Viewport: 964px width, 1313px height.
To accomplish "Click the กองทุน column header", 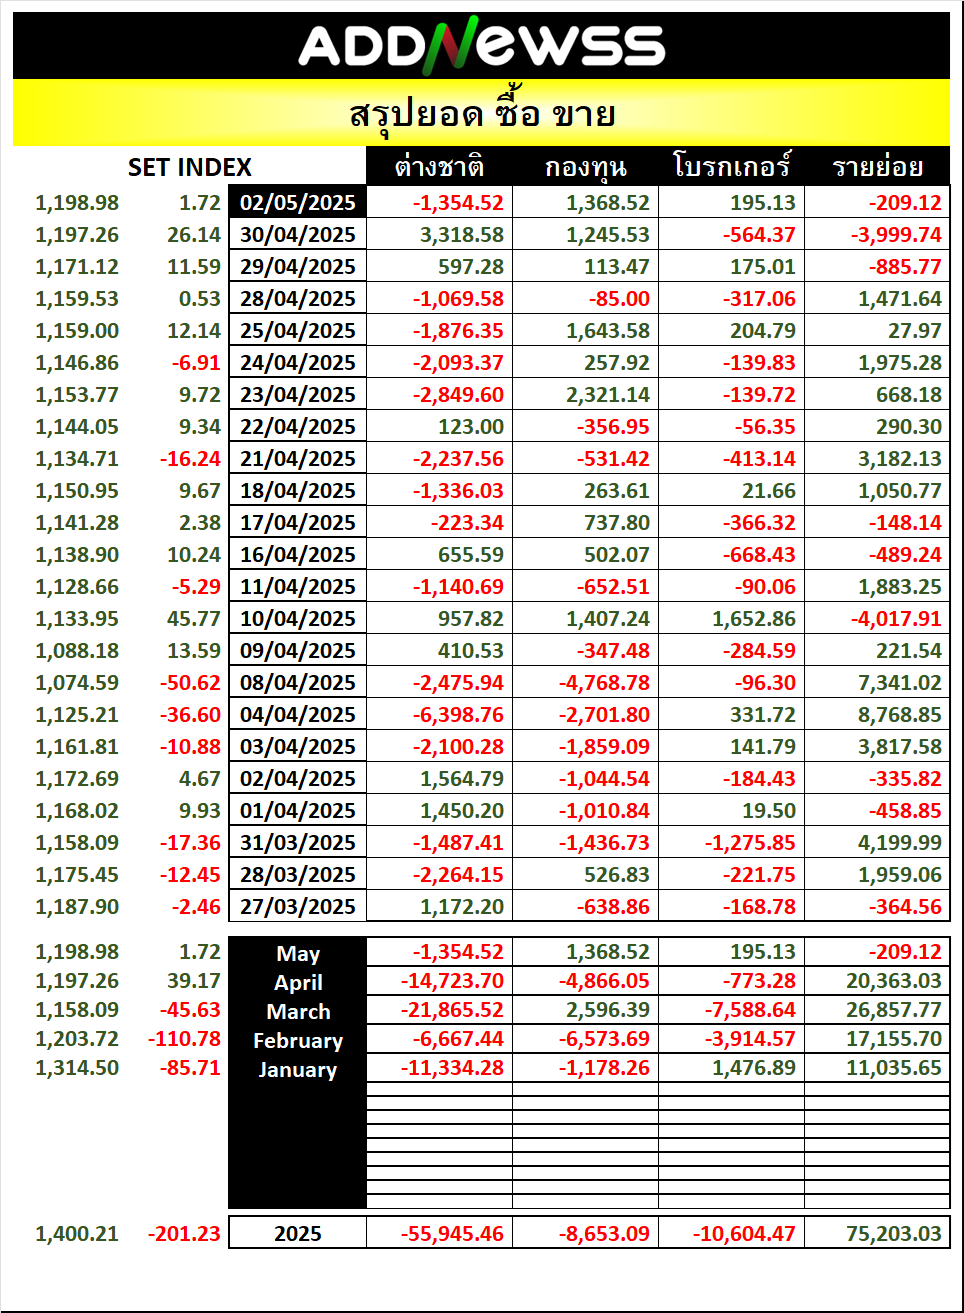I will (x=585, y=166).
